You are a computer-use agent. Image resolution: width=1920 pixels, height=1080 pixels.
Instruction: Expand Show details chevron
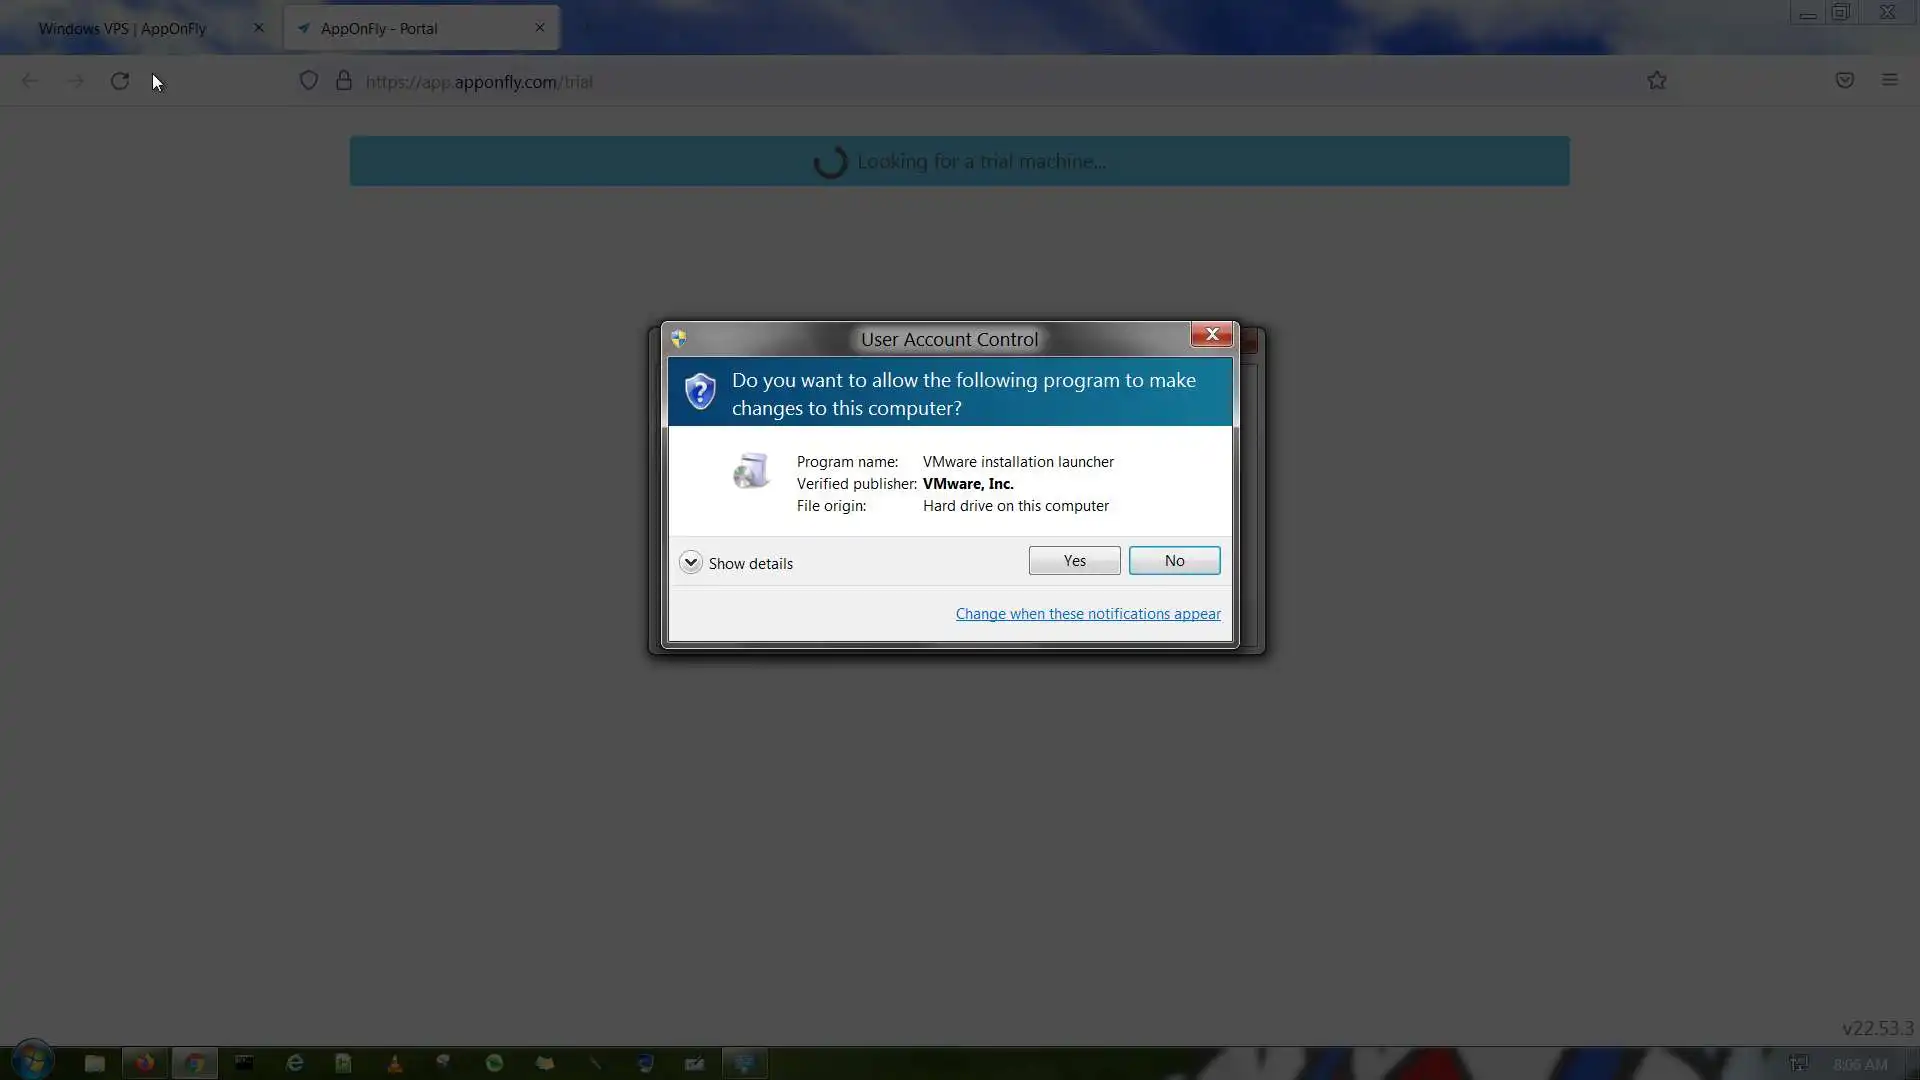[690, 562]
